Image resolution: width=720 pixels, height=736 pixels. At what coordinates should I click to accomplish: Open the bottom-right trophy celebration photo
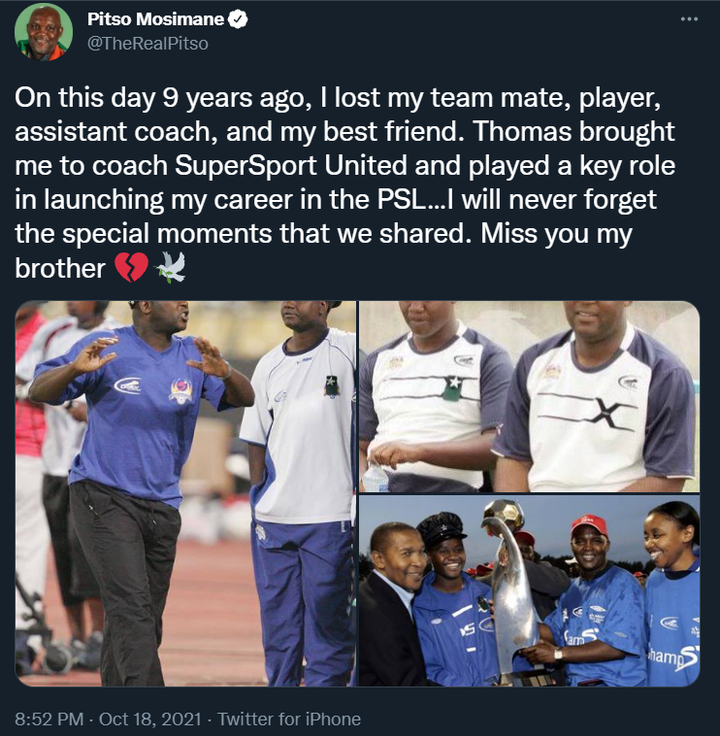coord(529,591)
